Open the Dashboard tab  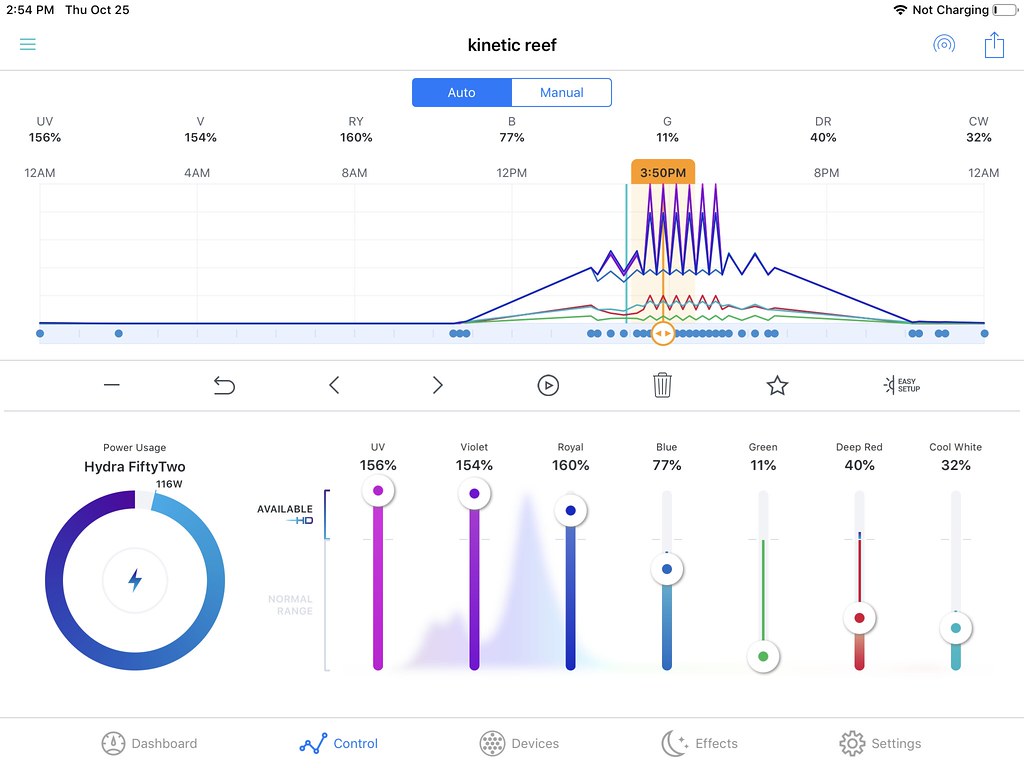click(x=150, y=743)
